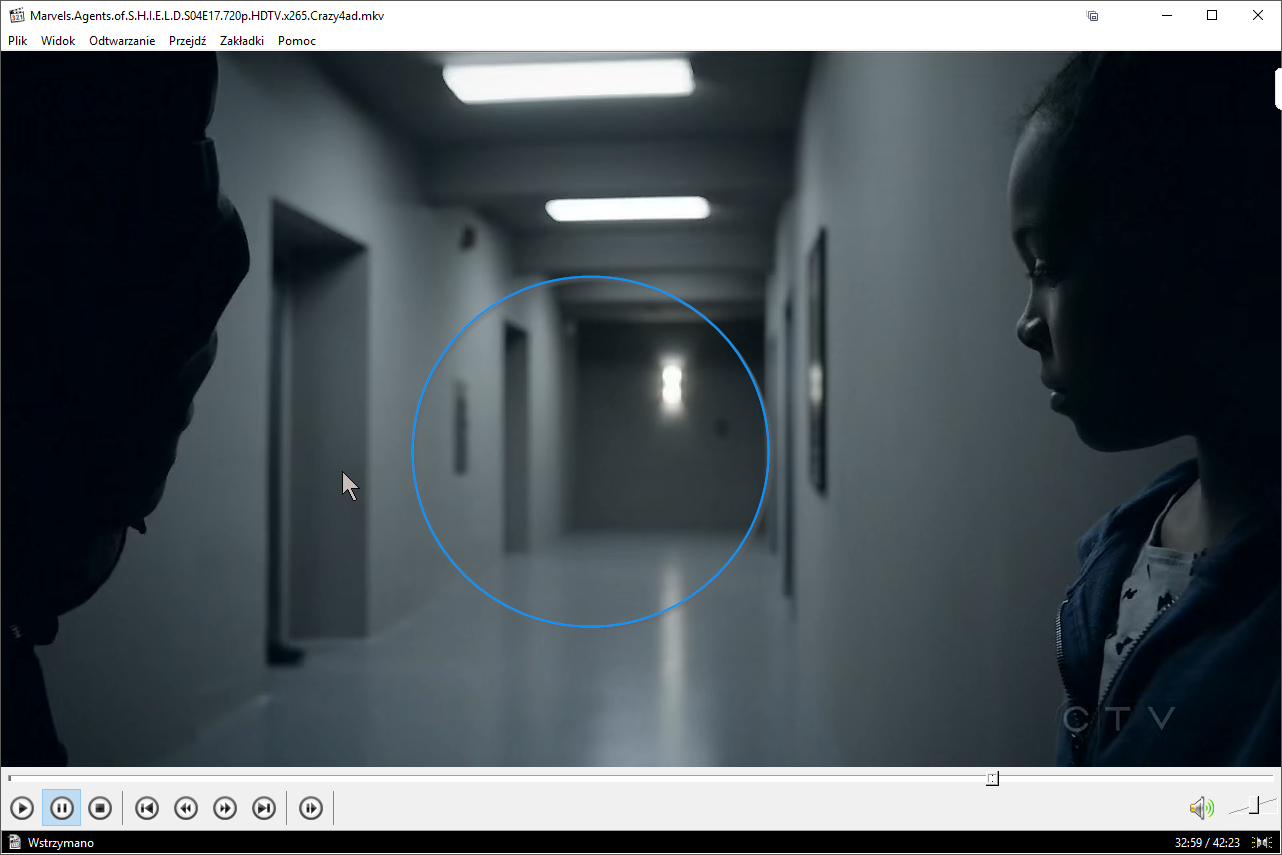The height and width of the screenshot is (855, 1282).
Task: Expand the Zakładki menu
Action: [242, 41]
